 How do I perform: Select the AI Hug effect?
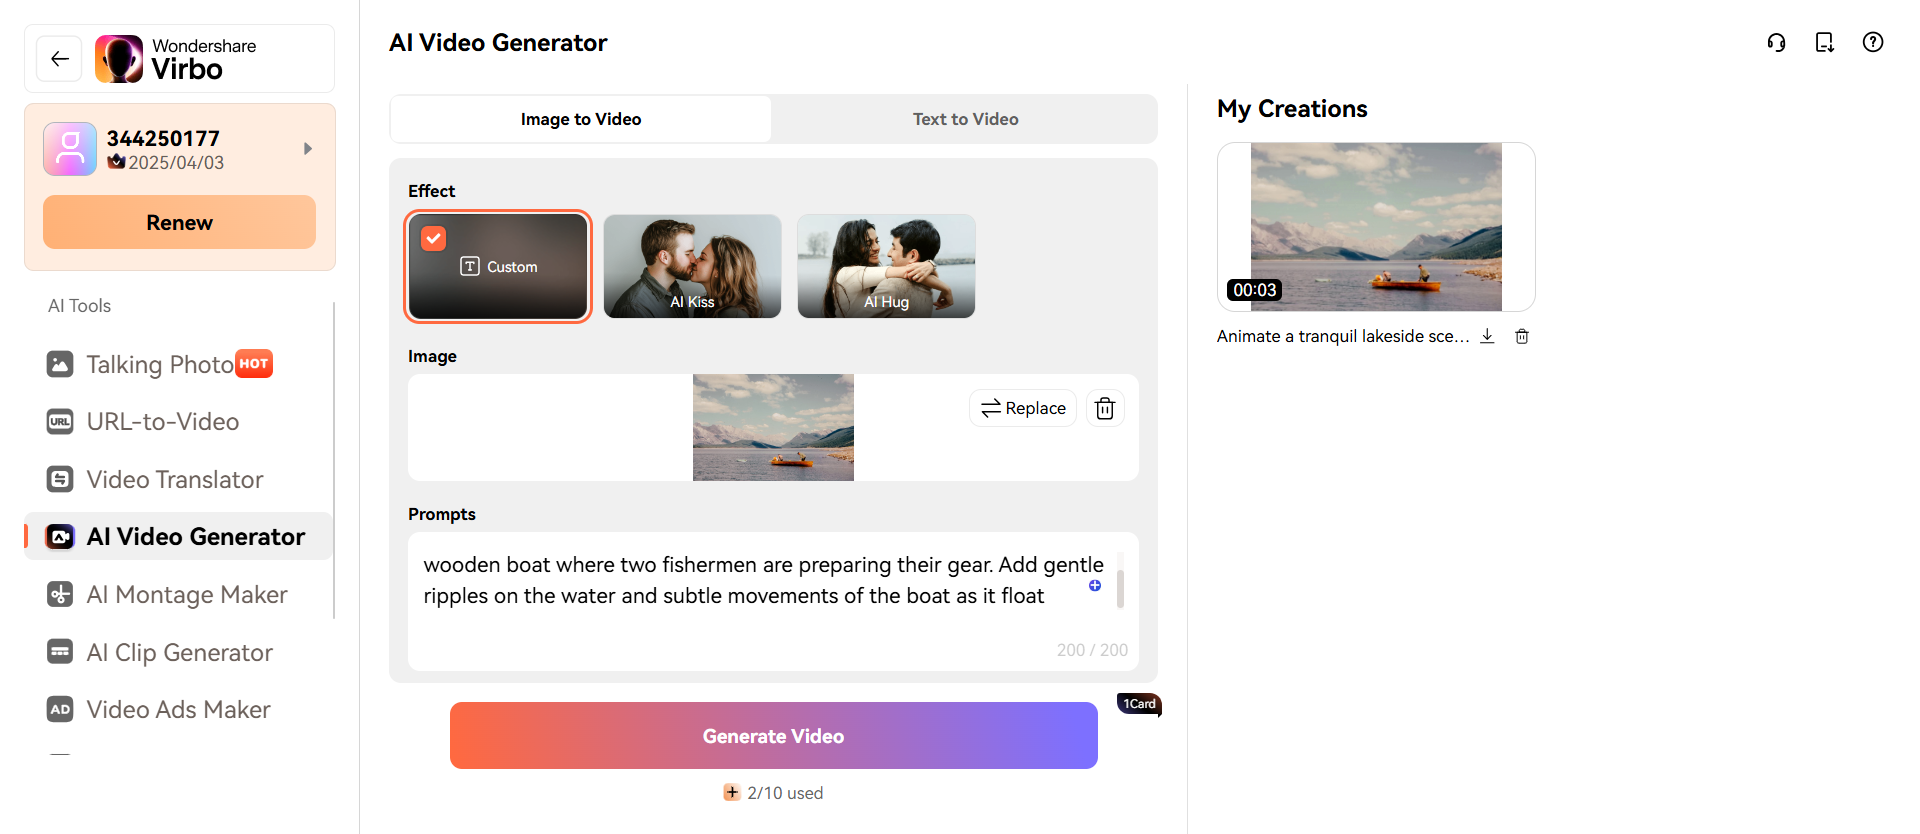(886, 266)
